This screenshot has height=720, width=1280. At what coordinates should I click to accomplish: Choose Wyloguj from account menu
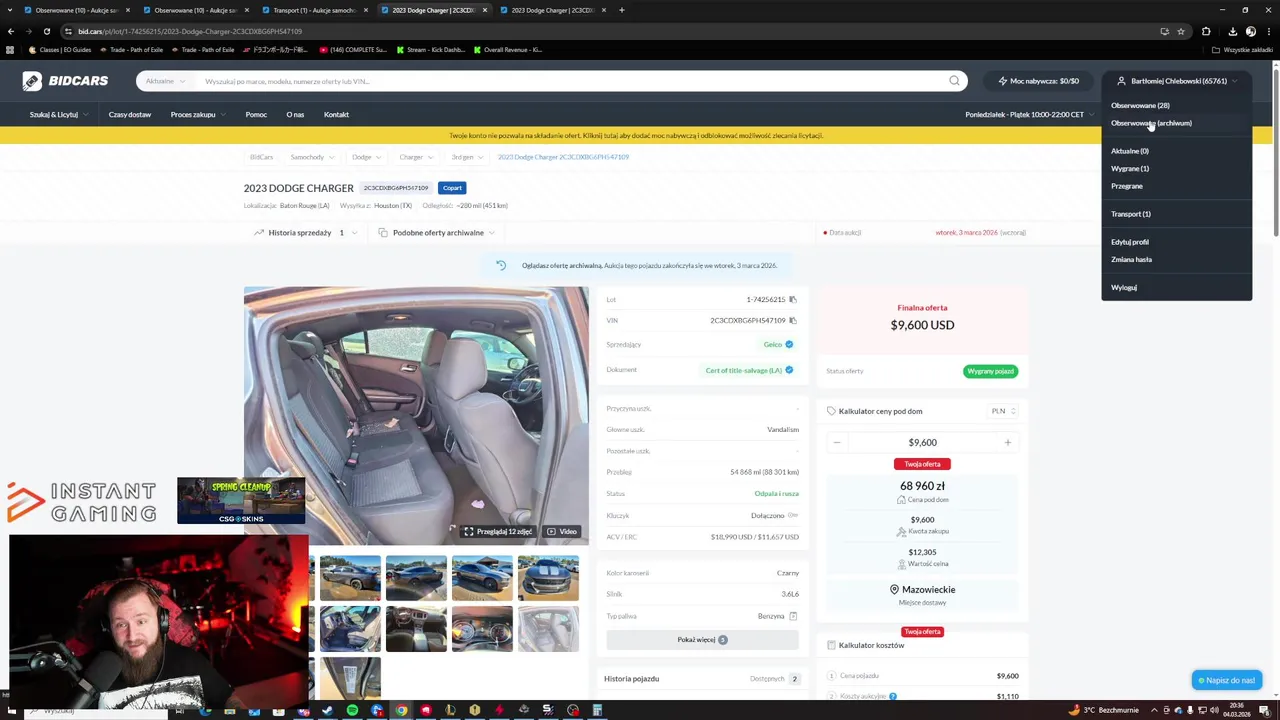pos(1124,287)
